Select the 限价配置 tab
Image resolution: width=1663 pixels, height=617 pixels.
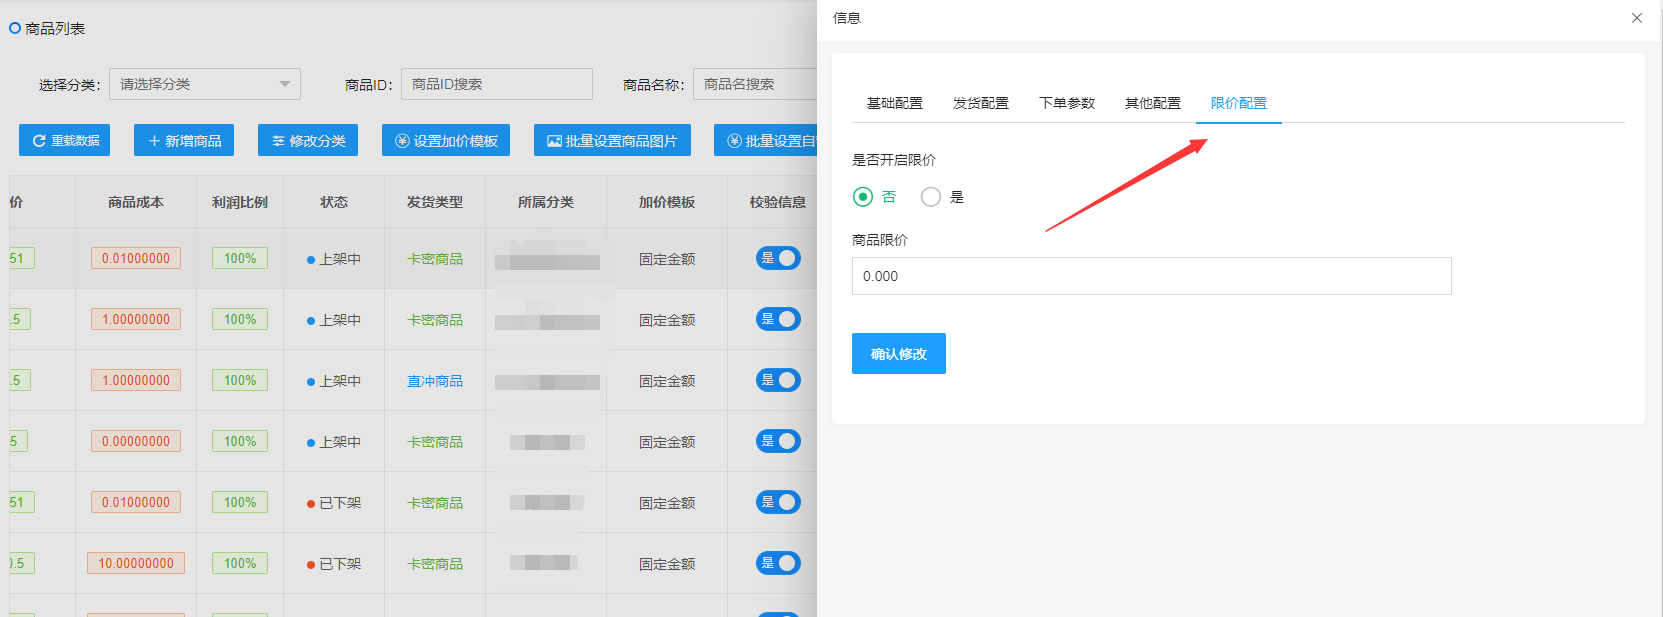(1239, 103)
